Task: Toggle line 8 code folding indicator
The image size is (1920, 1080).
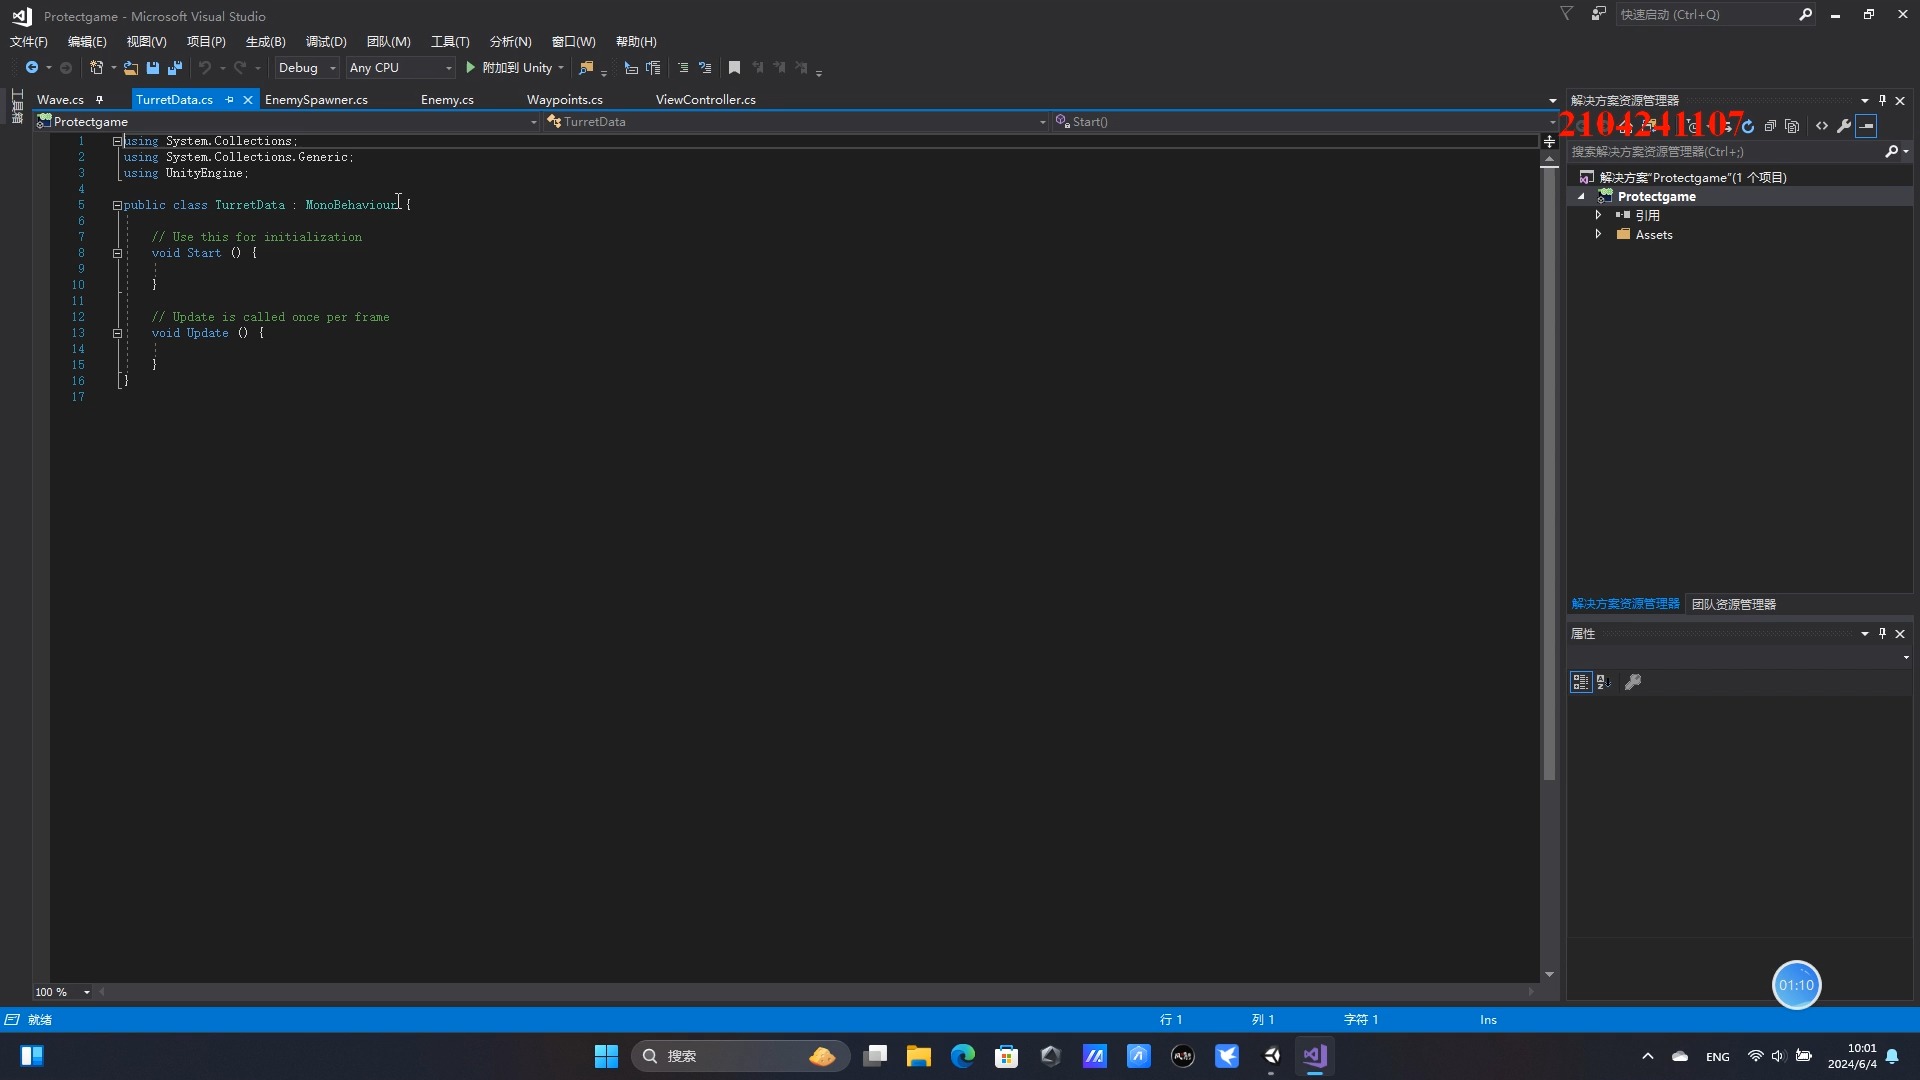Action: [116, 252]
